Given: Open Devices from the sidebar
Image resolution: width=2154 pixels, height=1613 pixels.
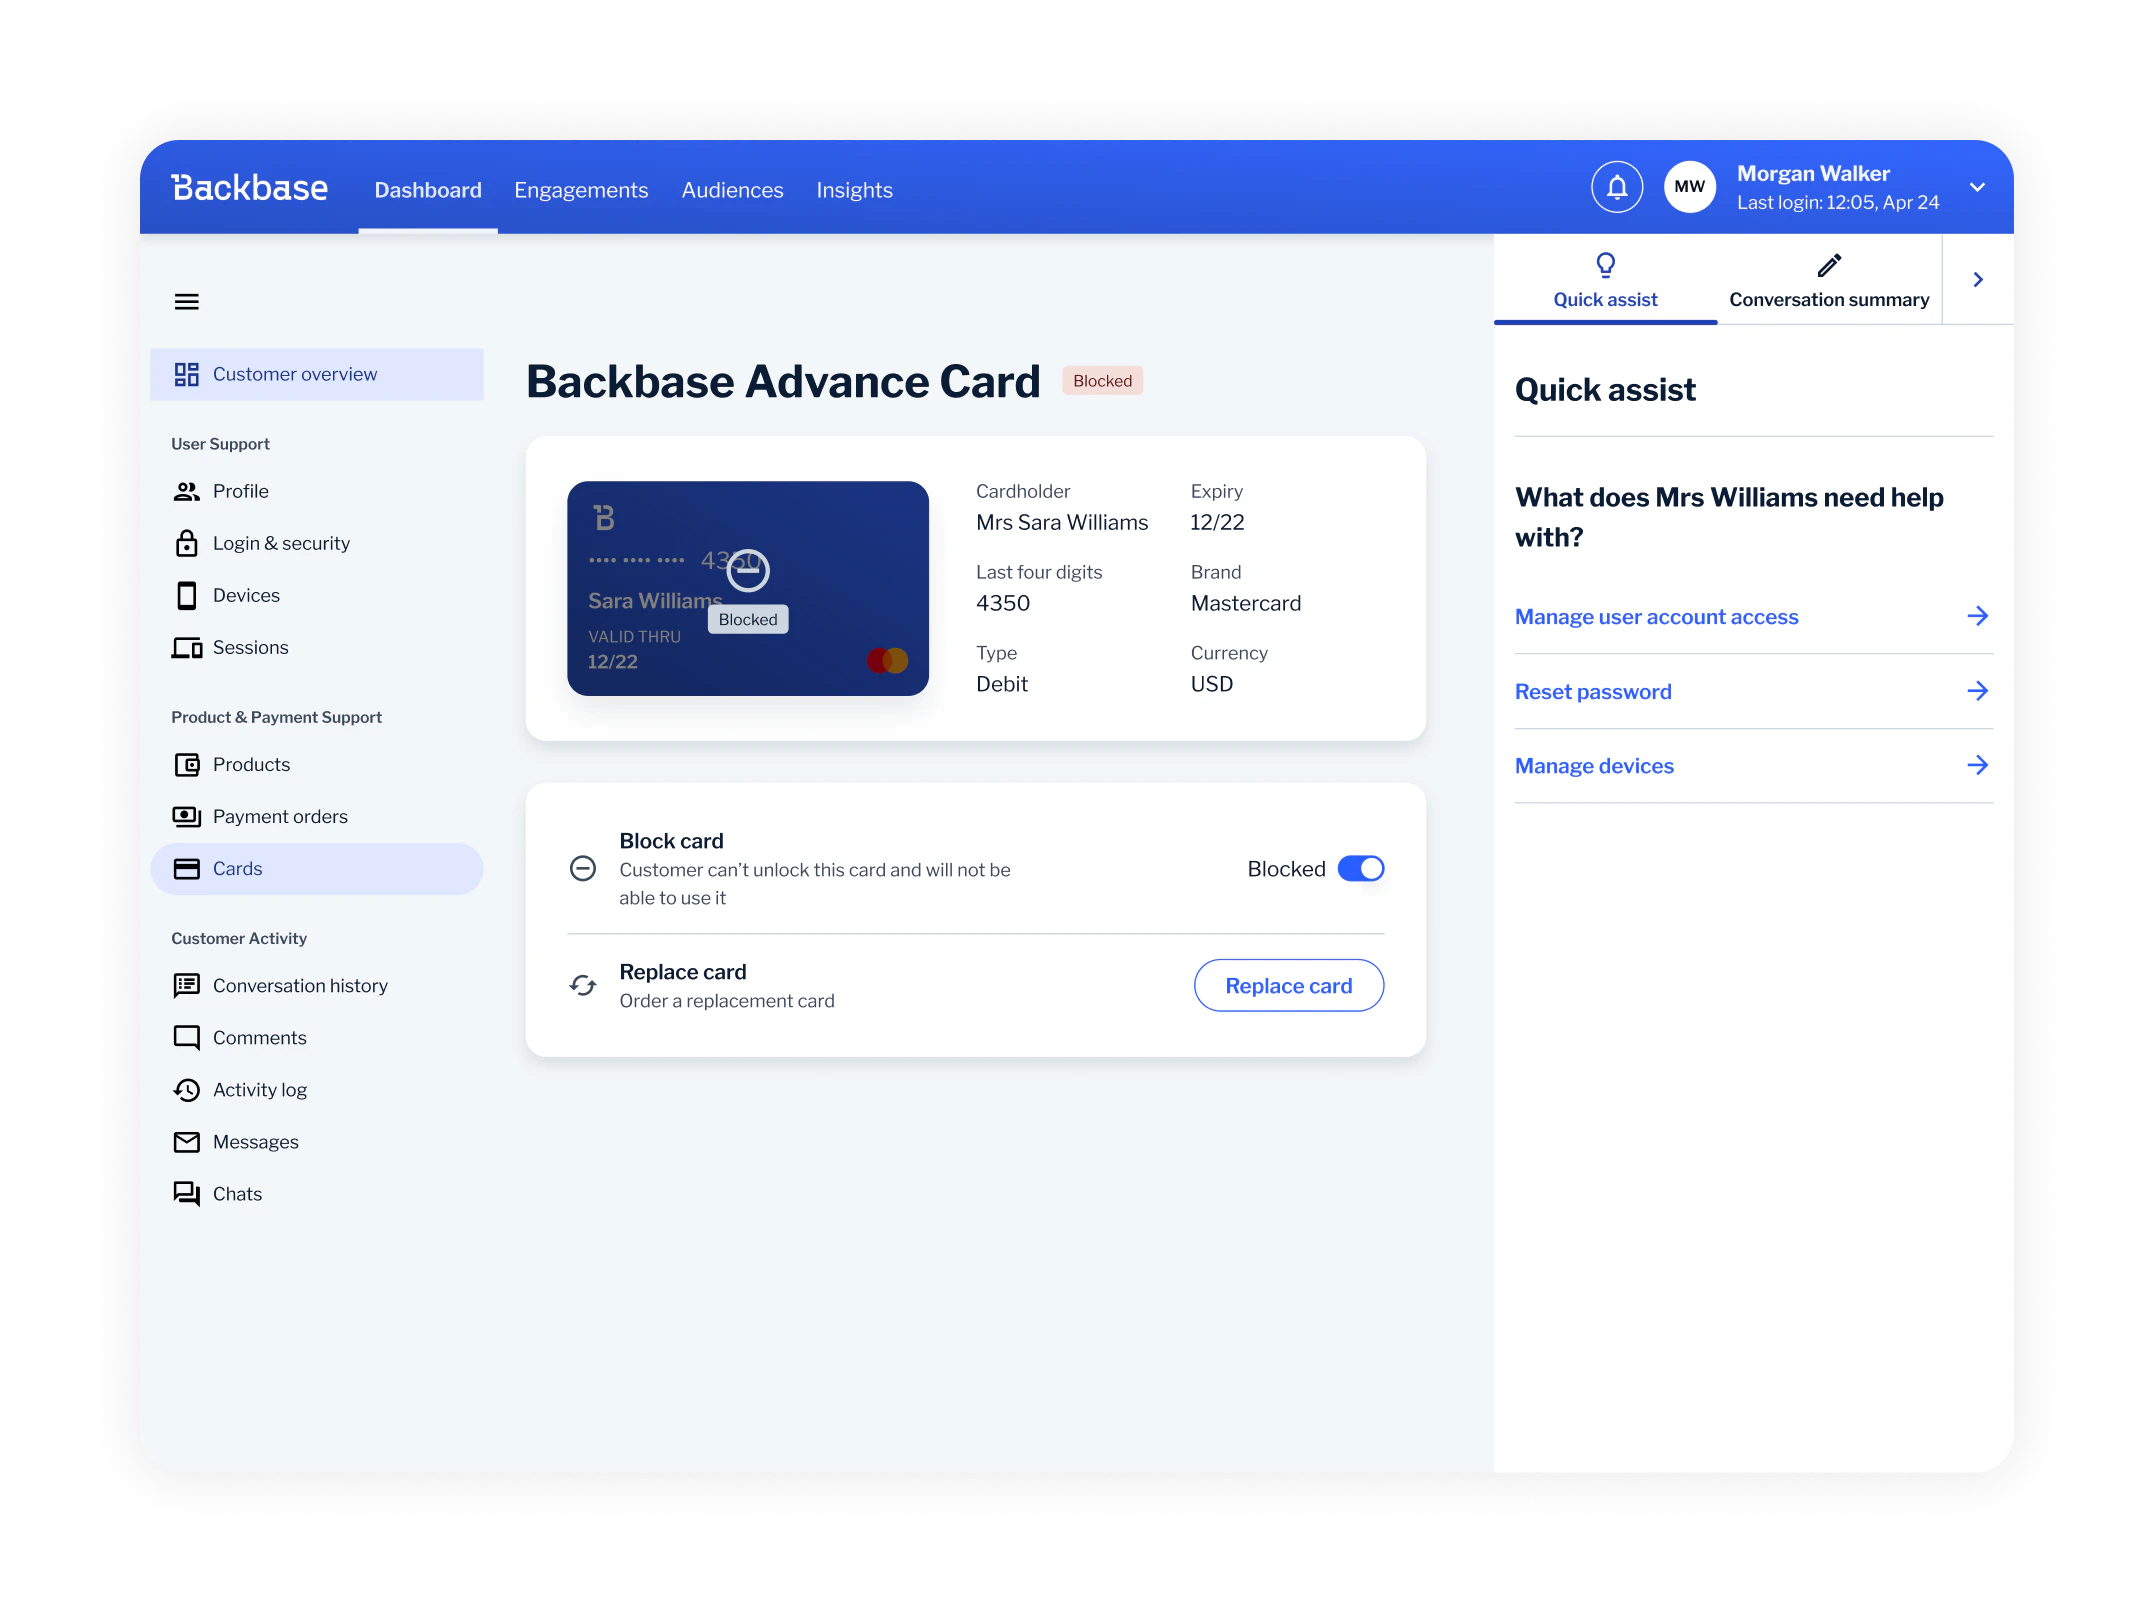Looking at the screenshot, I should (x=247, y=594).
